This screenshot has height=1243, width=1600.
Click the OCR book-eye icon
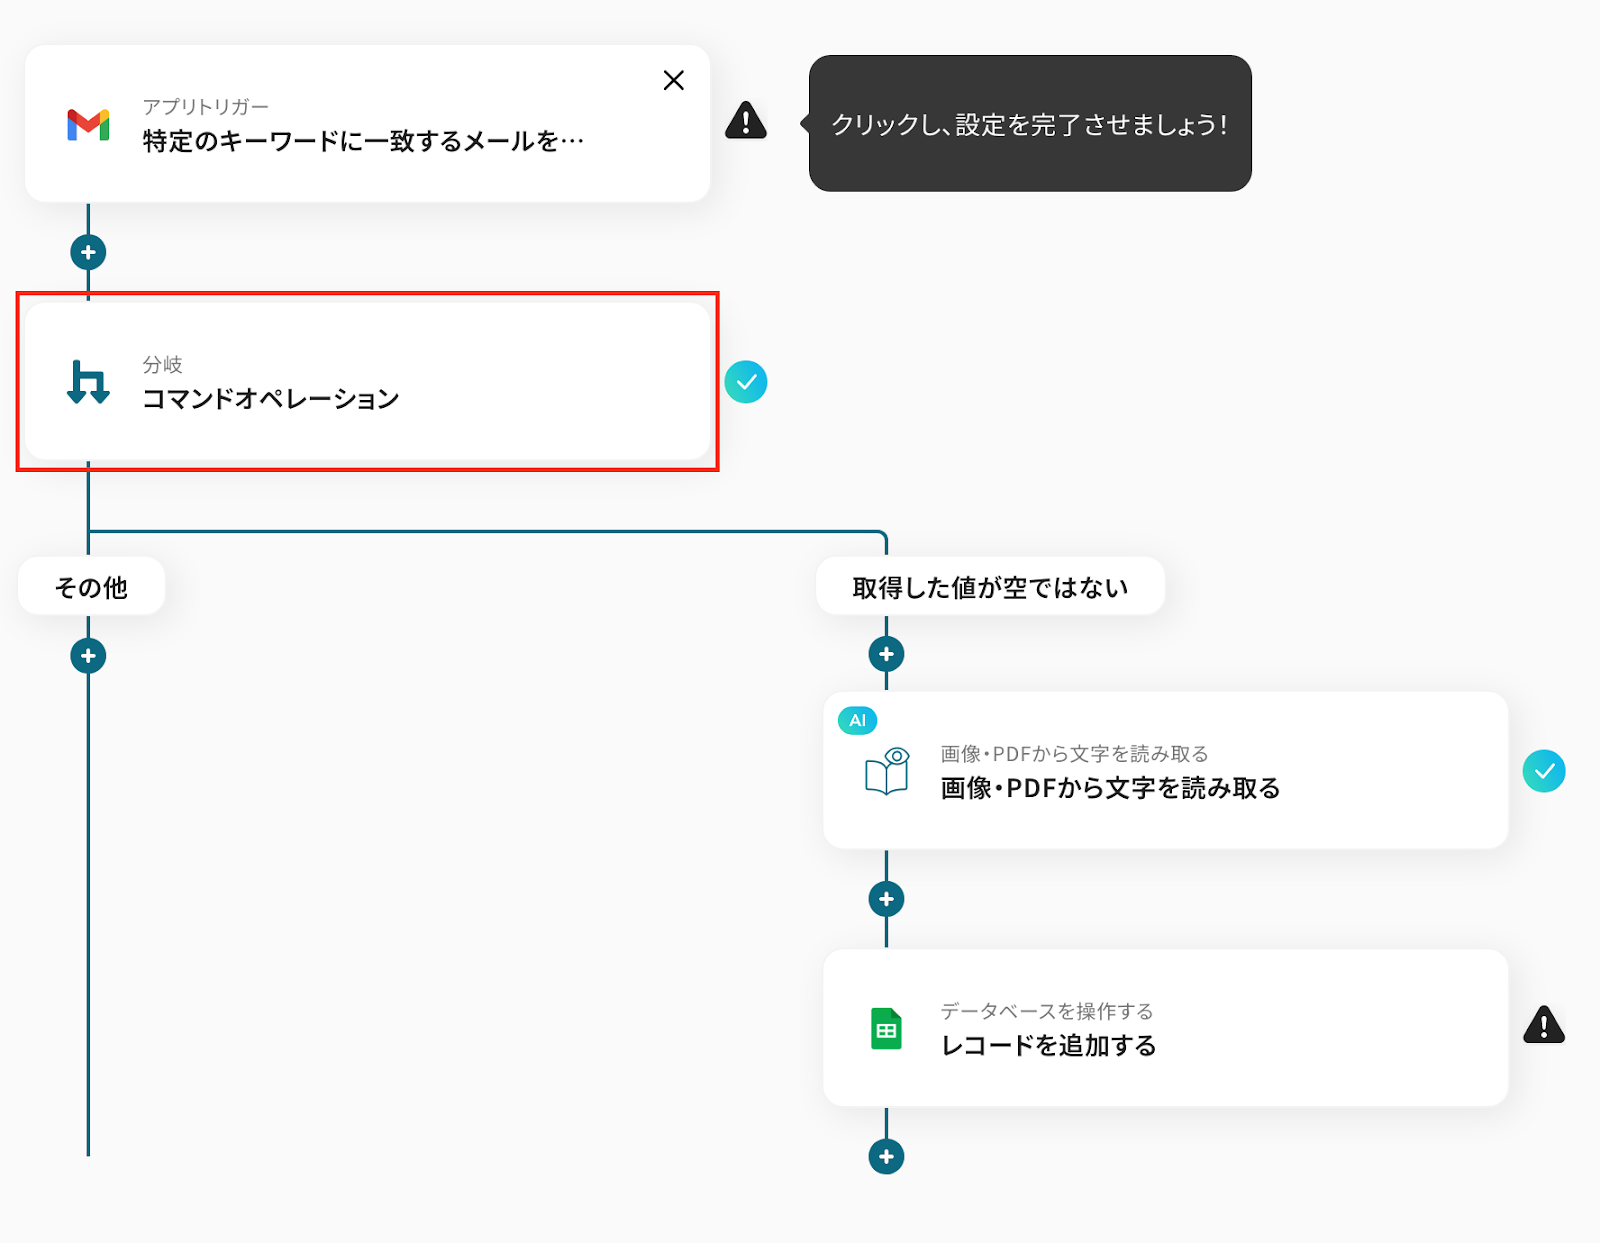886,771
